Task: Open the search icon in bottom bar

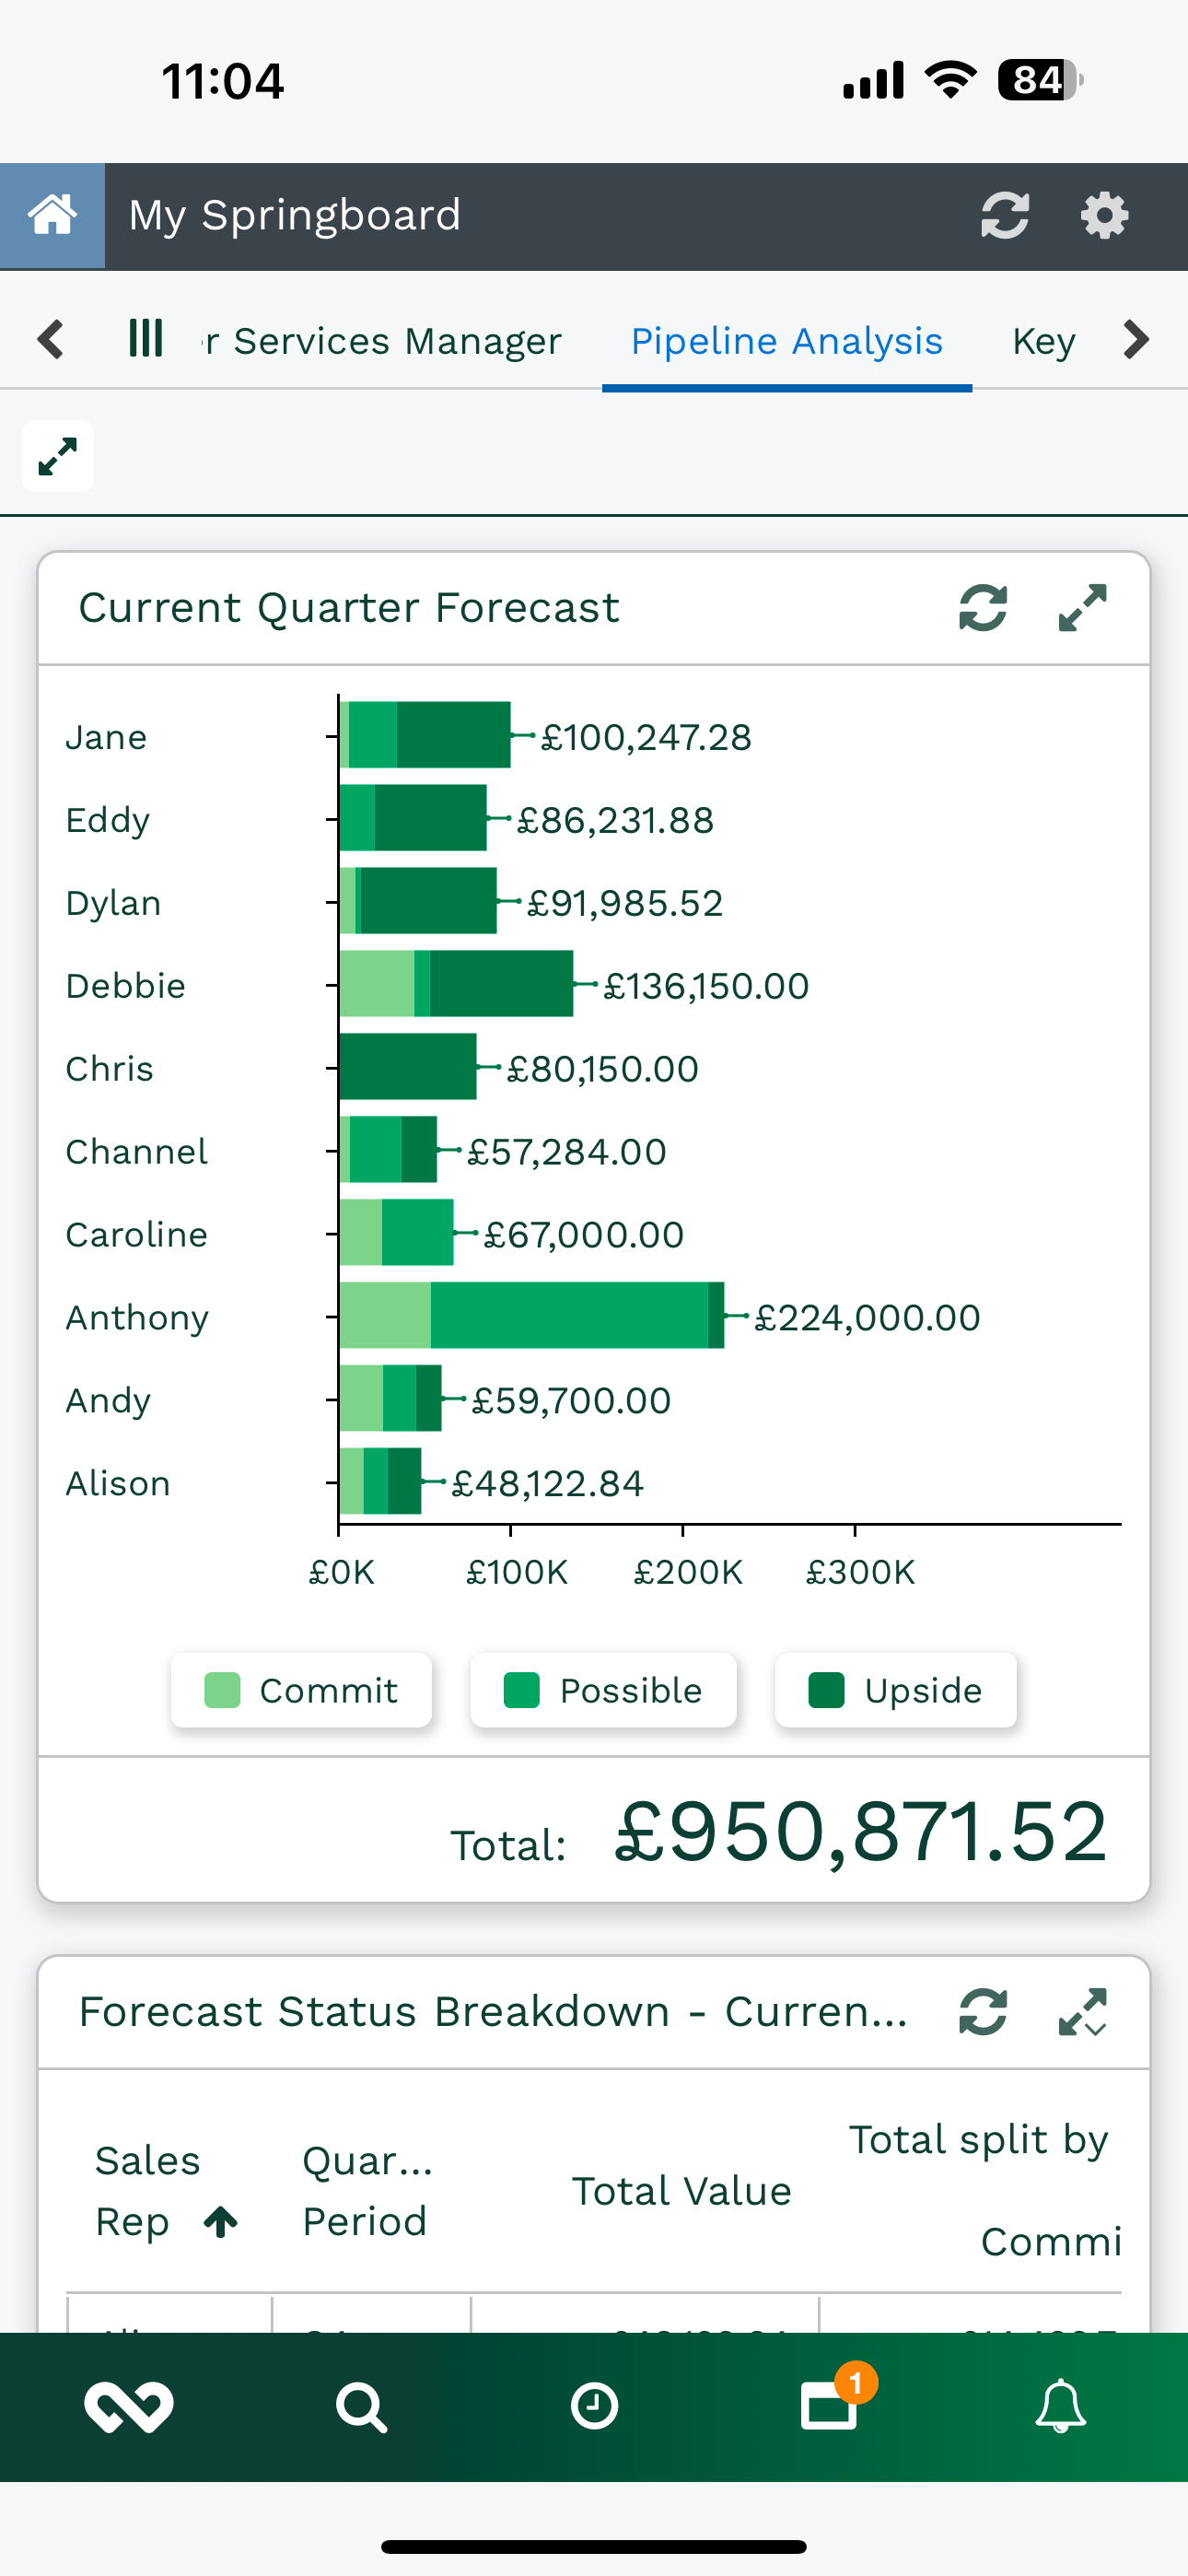Action: click(x=361, y=2407)
